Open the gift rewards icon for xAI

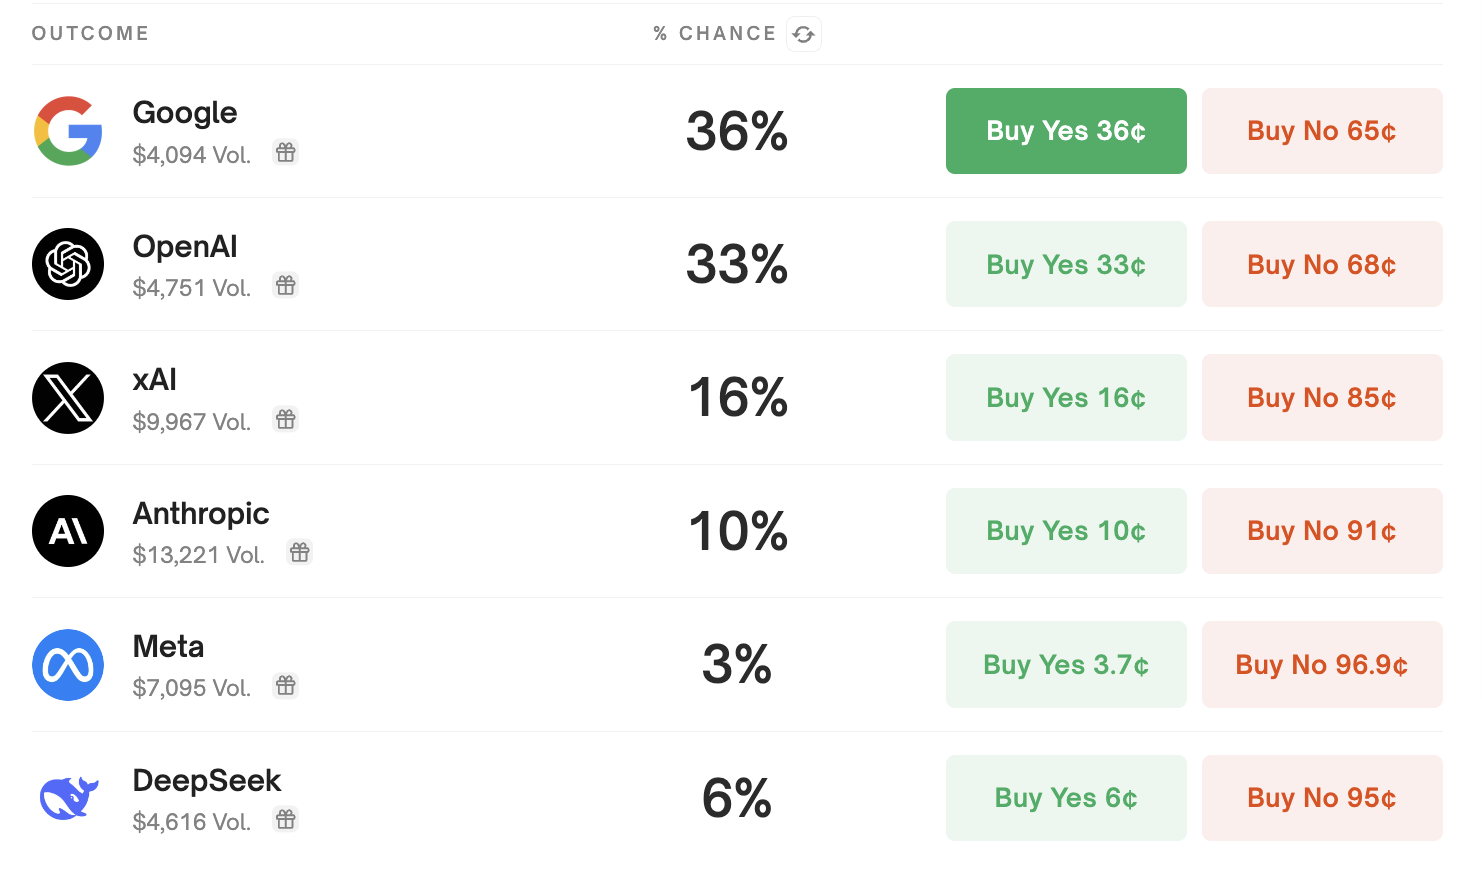tap(286, 419)
